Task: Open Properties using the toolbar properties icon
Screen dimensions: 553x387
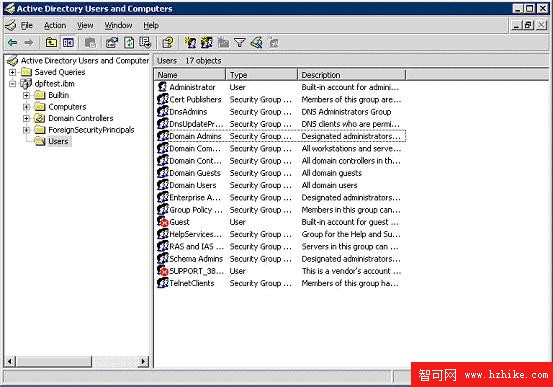Action: (x=112, y=43)
